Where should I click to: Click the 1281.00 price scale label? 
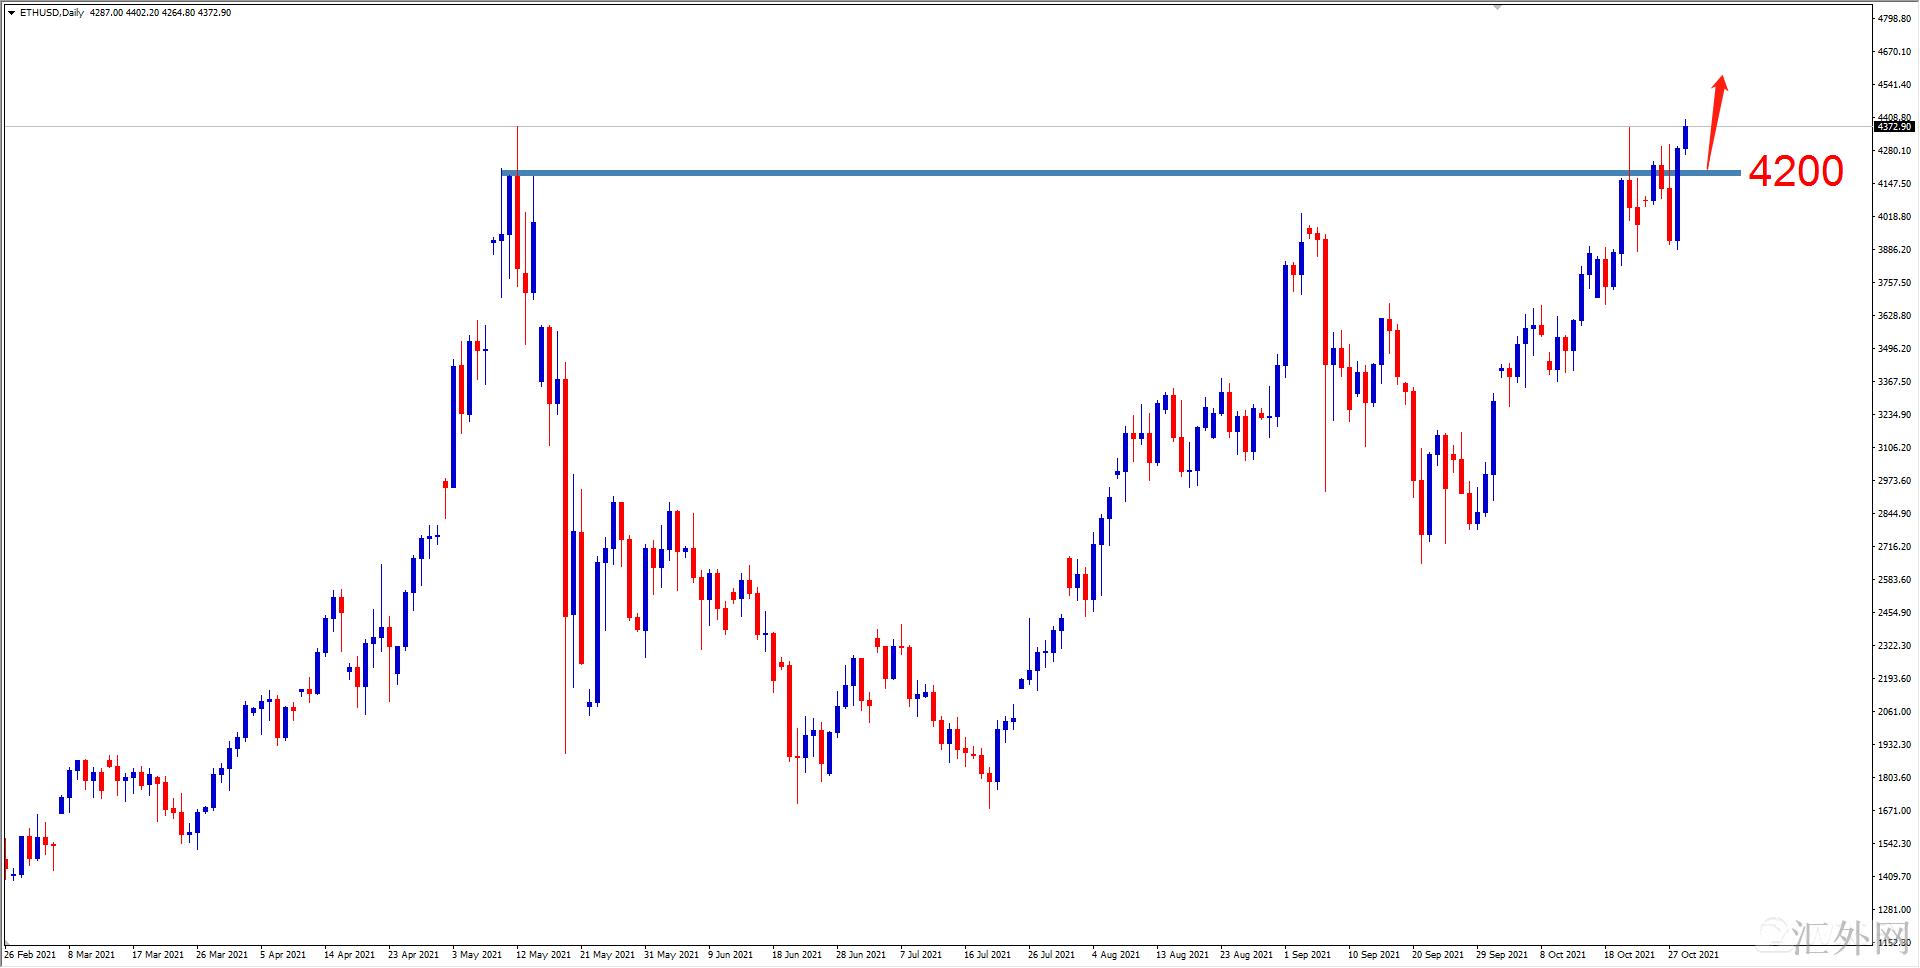1894,910
